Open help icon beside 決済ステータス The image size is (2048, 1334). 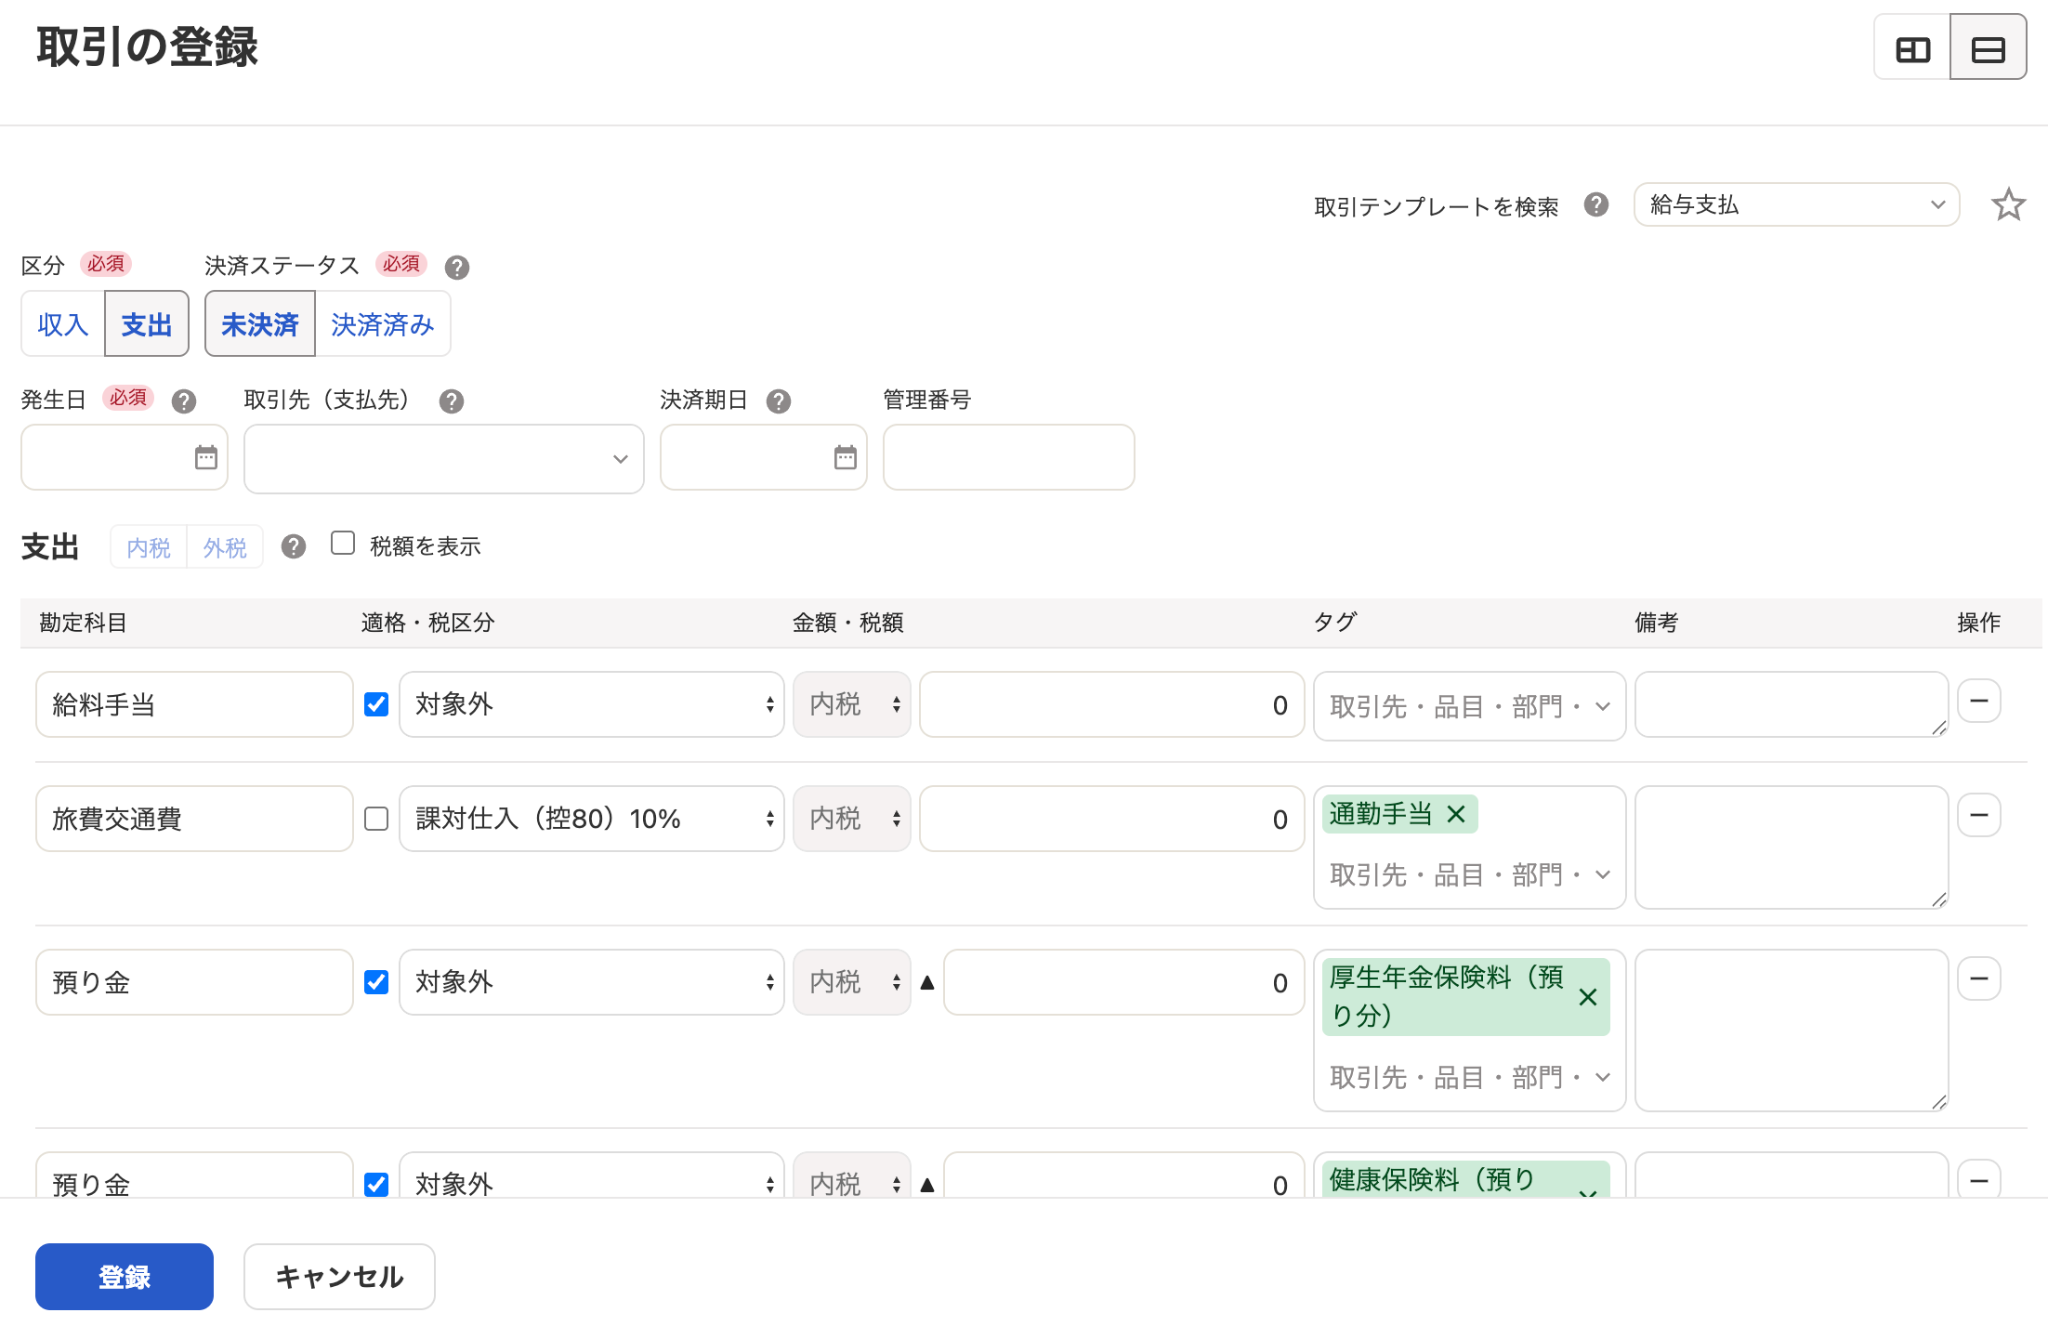[x=457, y=267]
